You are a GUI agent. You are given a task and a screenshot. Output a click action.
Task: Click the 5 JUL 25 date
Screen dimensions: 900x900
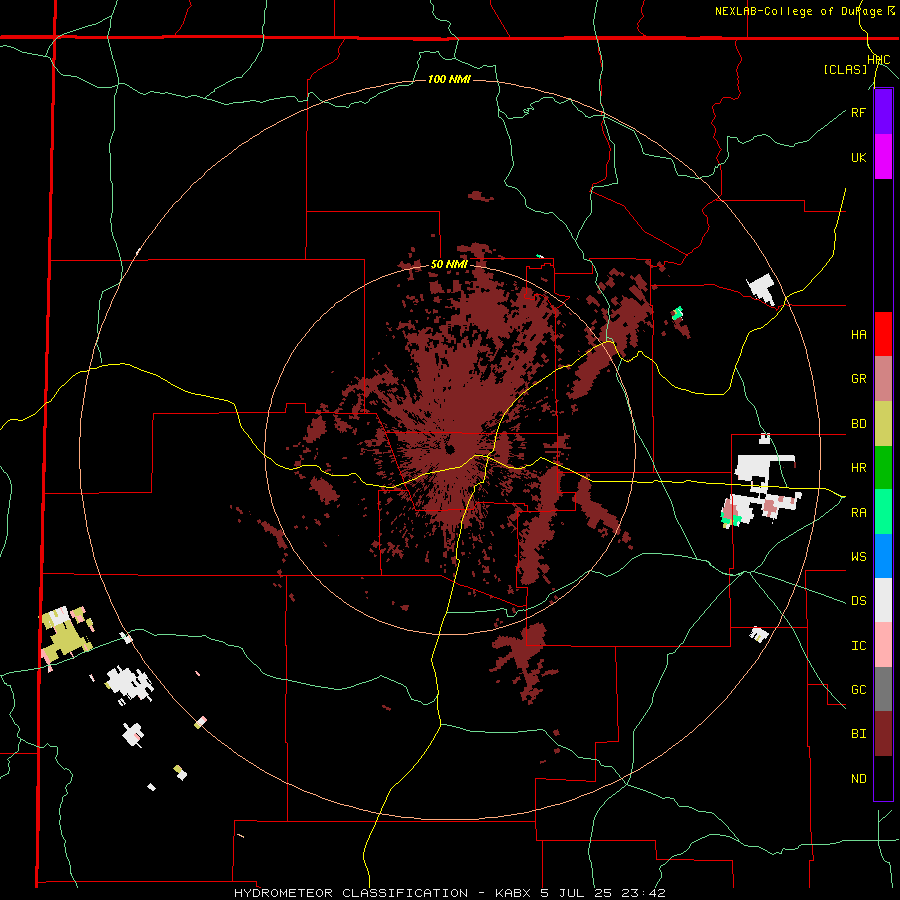[577, 893]
